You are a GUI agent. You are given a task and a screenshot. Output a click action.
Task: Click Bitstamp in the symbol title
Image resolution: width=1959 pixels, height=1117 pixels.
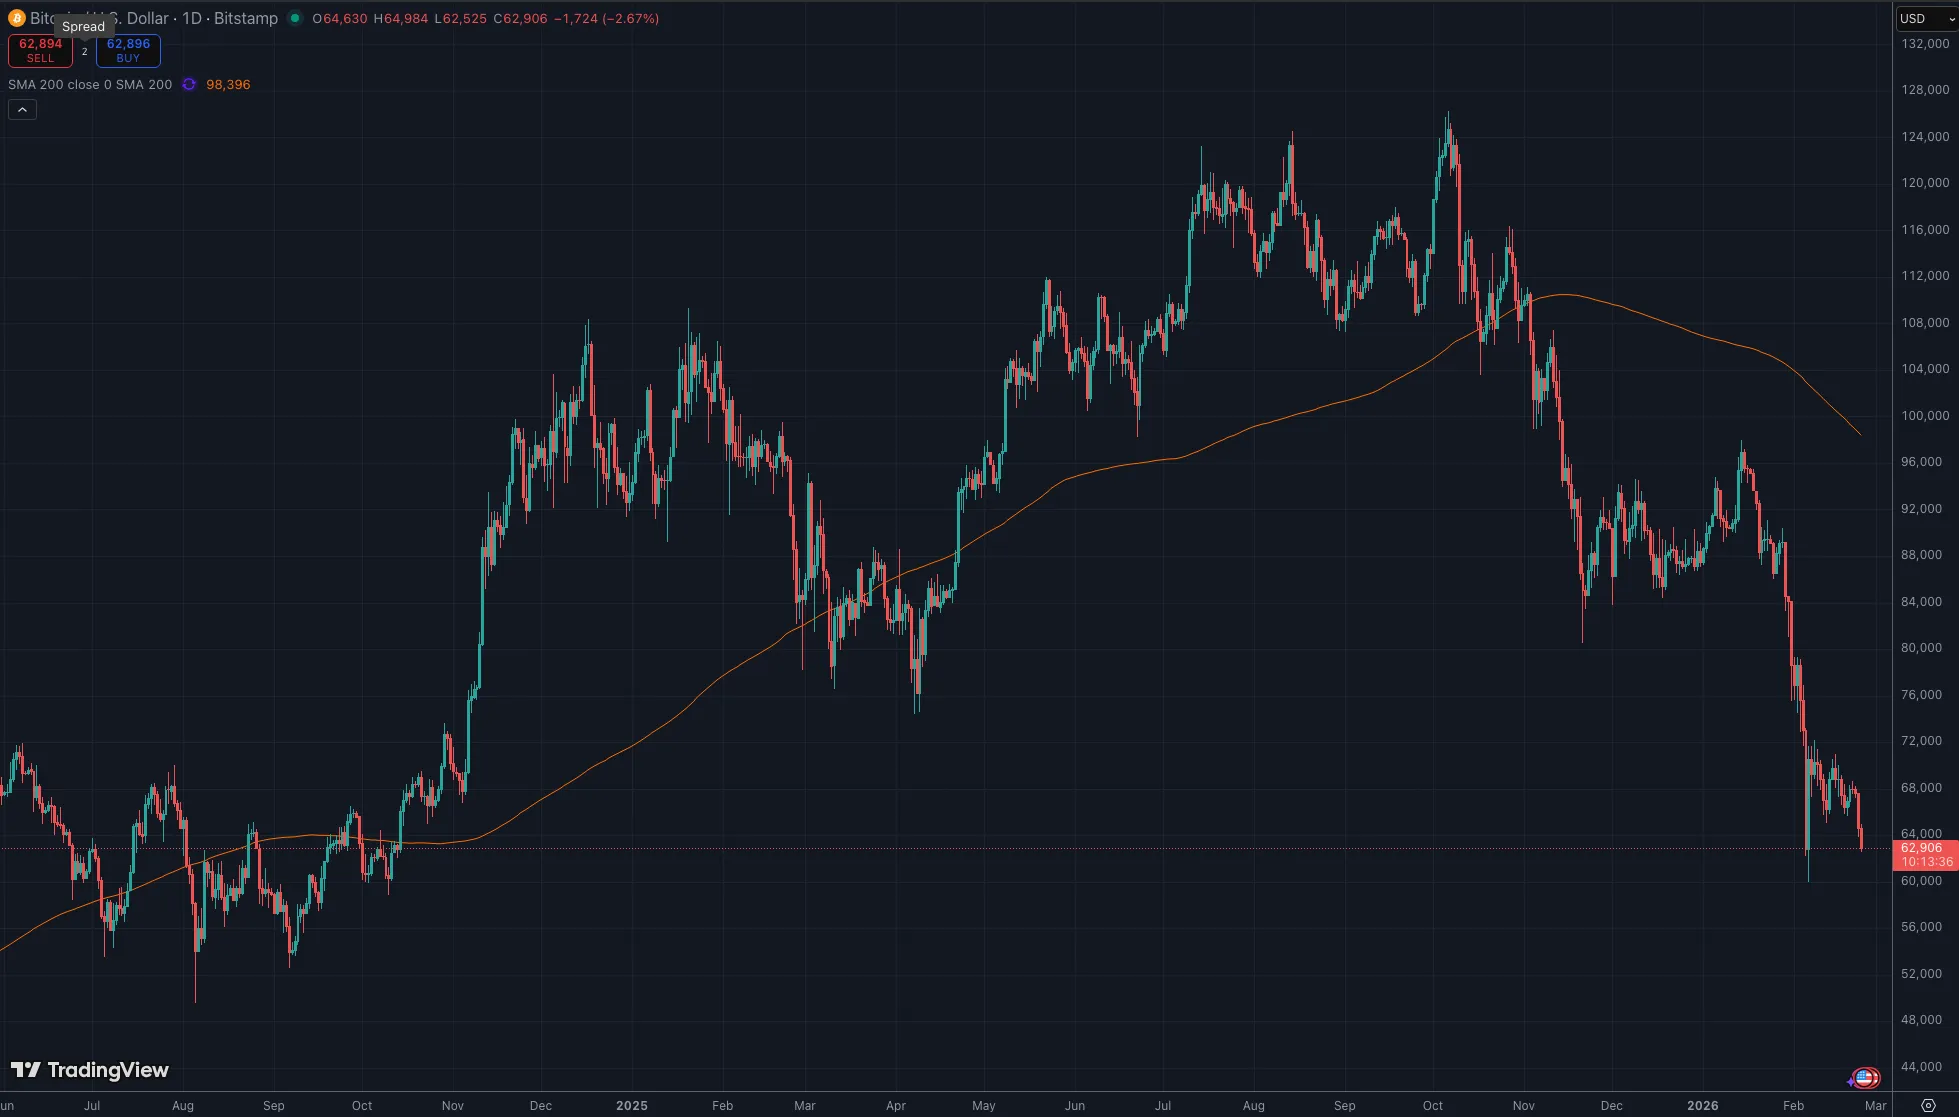coord(246,18)
